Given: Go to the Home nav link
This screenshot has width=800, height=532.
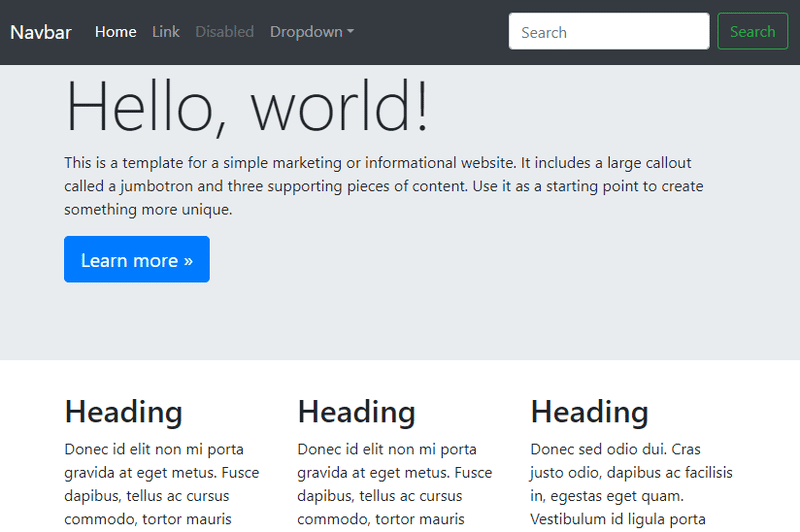Looking at the screenshot, I should coord(115,32).
